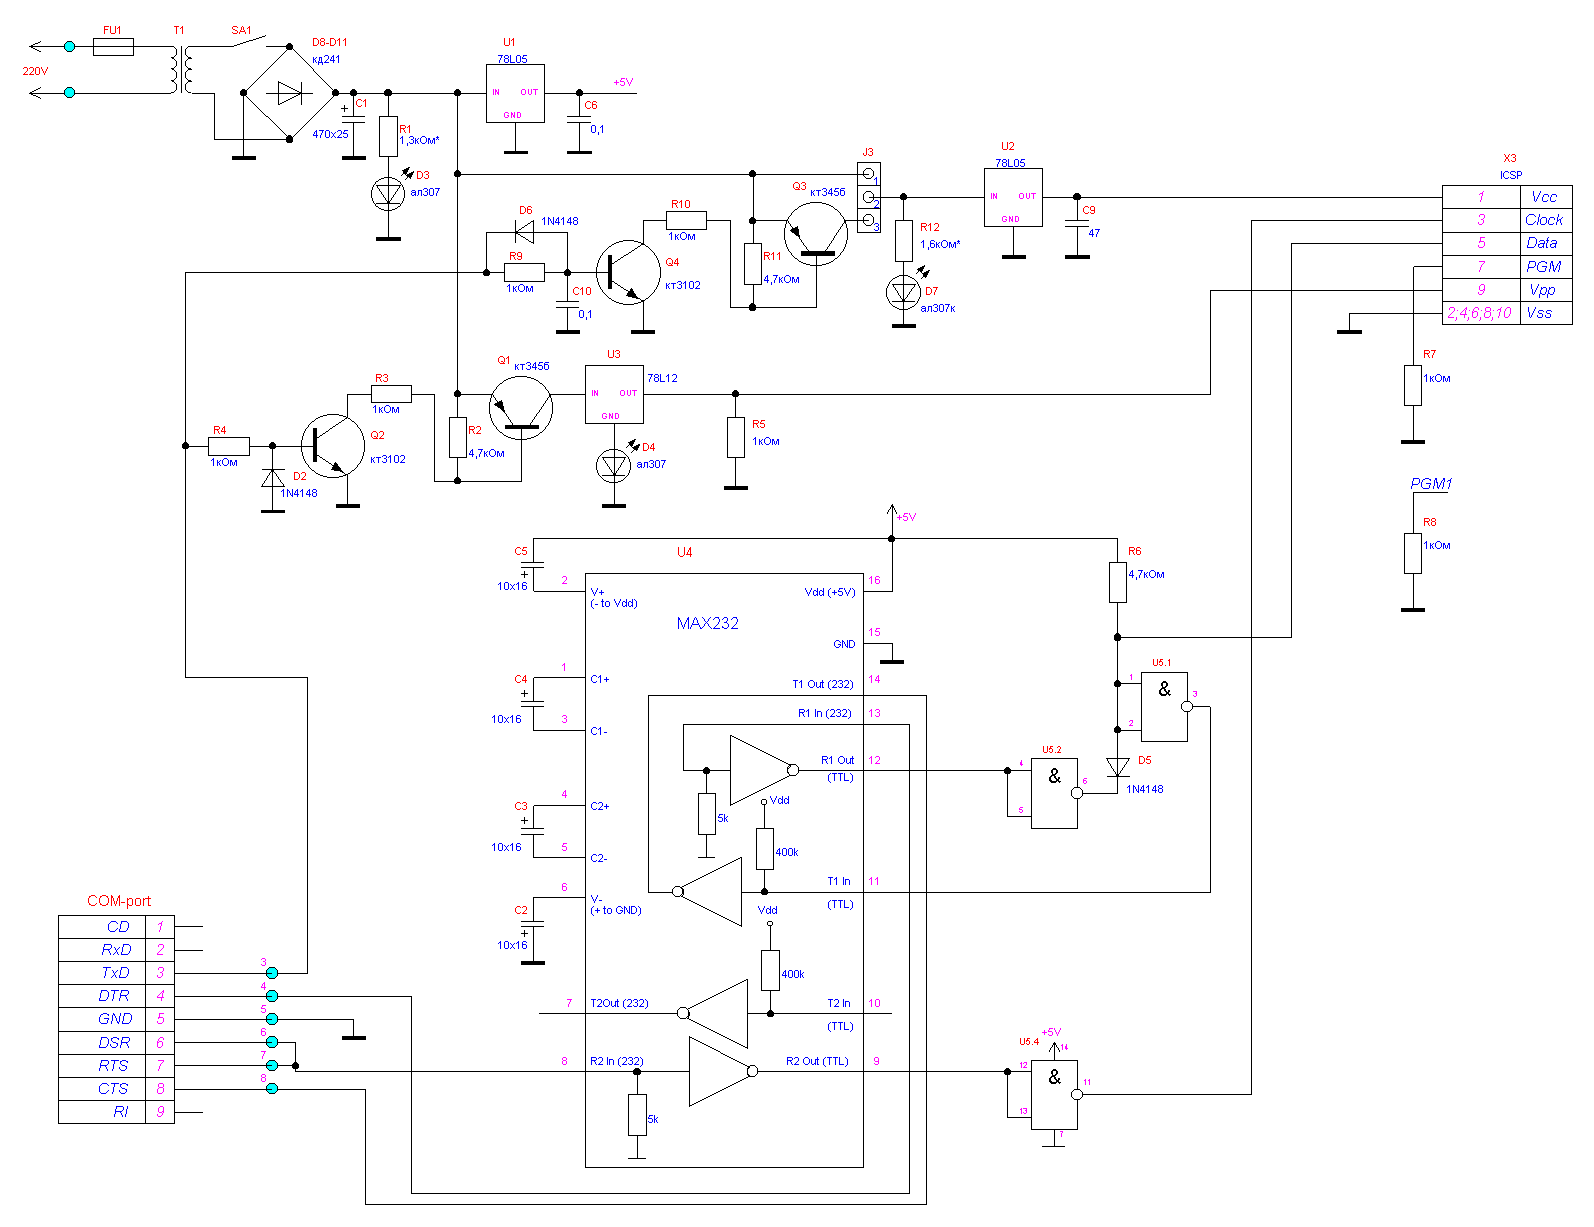1594x1227 pixels.
Task: Click the Q4 transistor symbol
Action: pos(627,272)
